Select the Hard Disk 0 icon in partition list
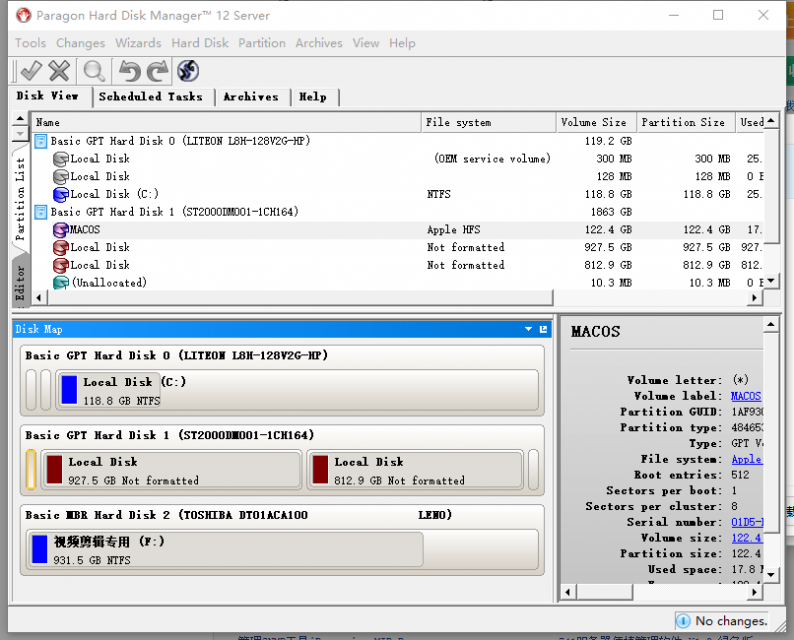Screen dimensions: 794x640 [41, 141]
